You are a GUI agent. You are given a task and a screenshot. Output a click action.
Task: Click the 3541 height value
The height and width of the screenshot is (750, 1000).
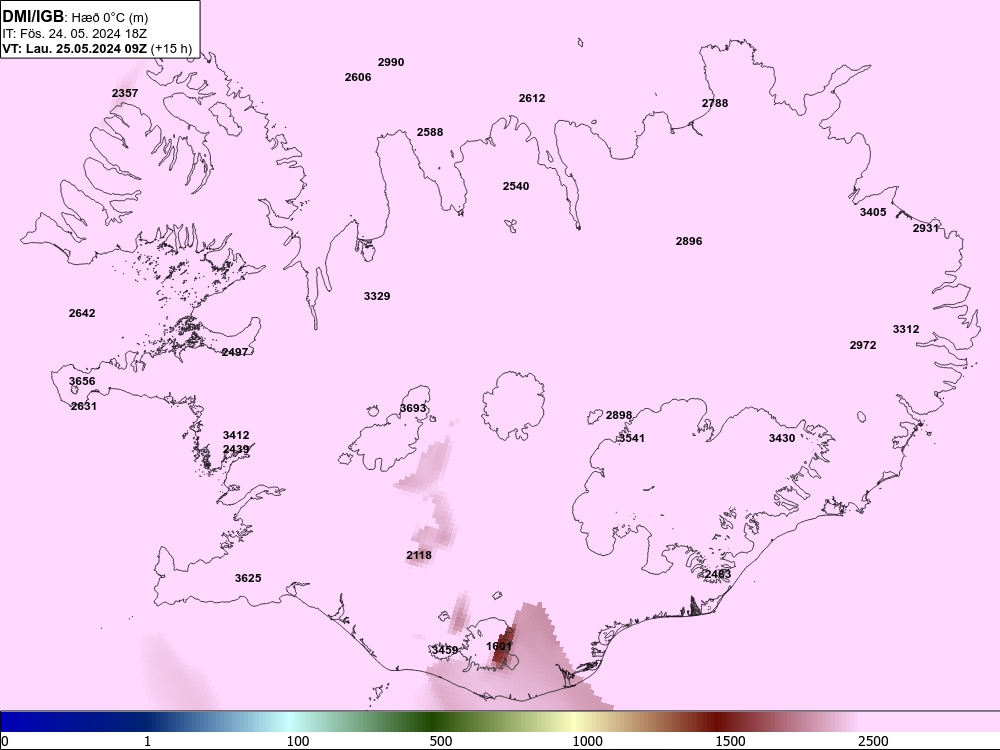tap(632, 438)
